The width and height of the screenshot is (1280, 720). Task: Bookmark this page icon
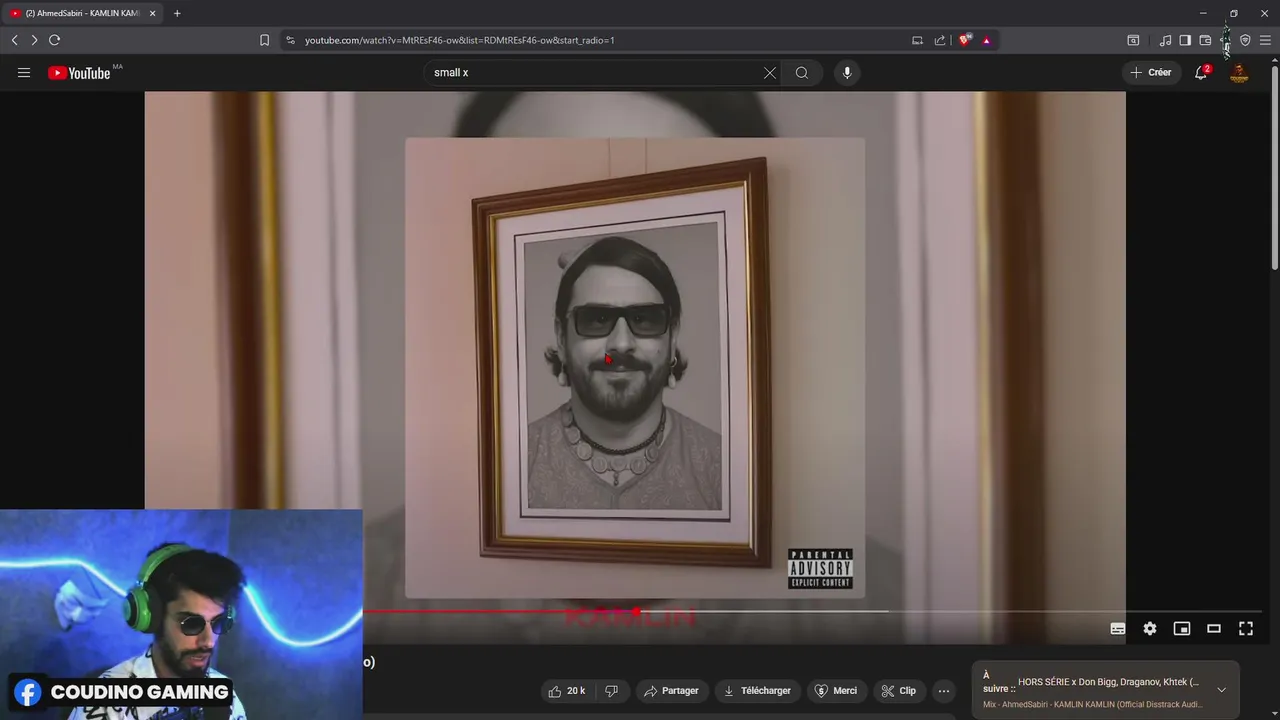point(264,40)
